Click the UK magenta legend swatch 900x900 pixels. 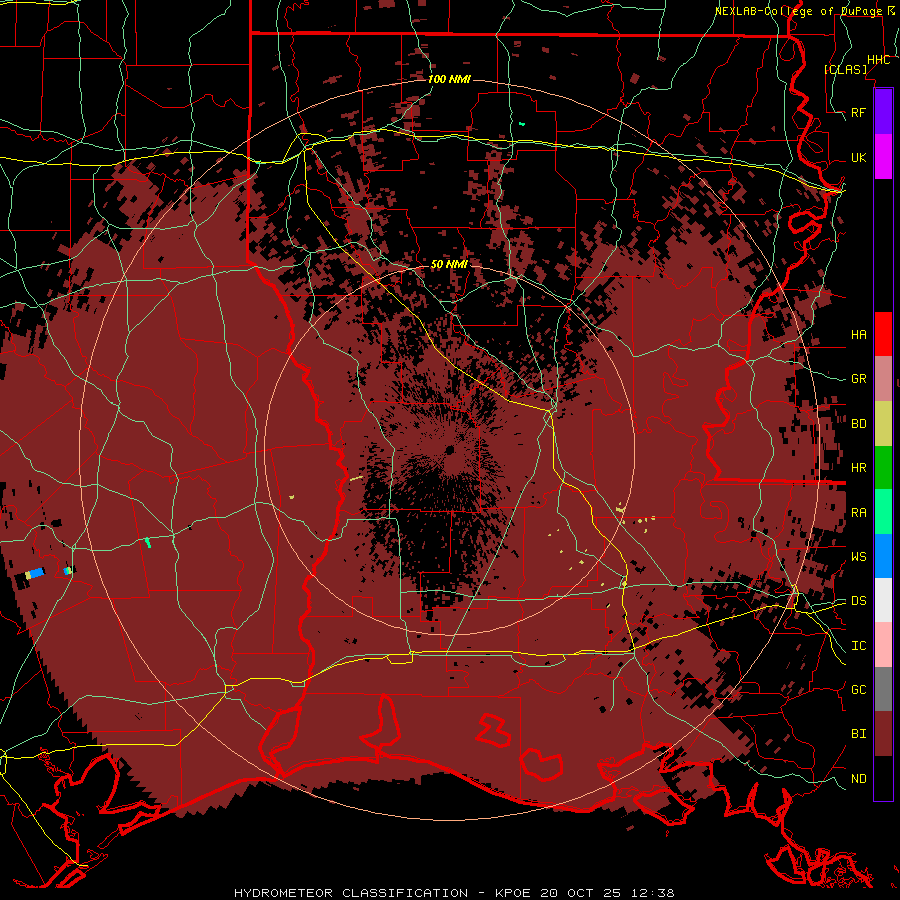[883, 157]
